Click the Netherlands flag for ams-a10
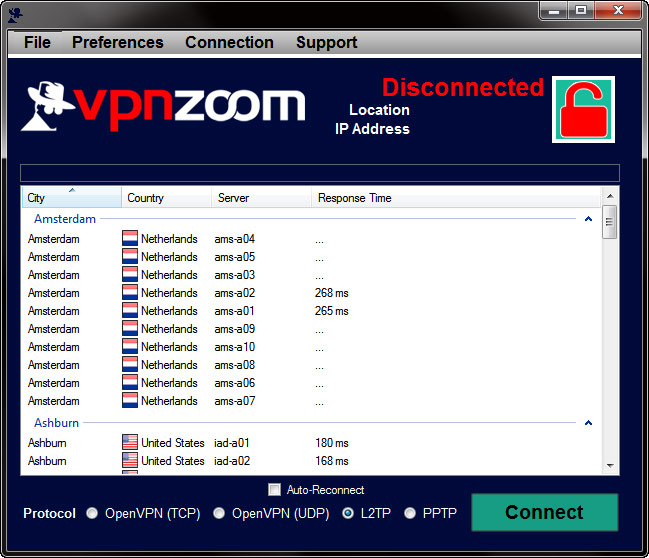Viewport: 649px width, 558px height. pyautogui.click(x=130, y=346)
